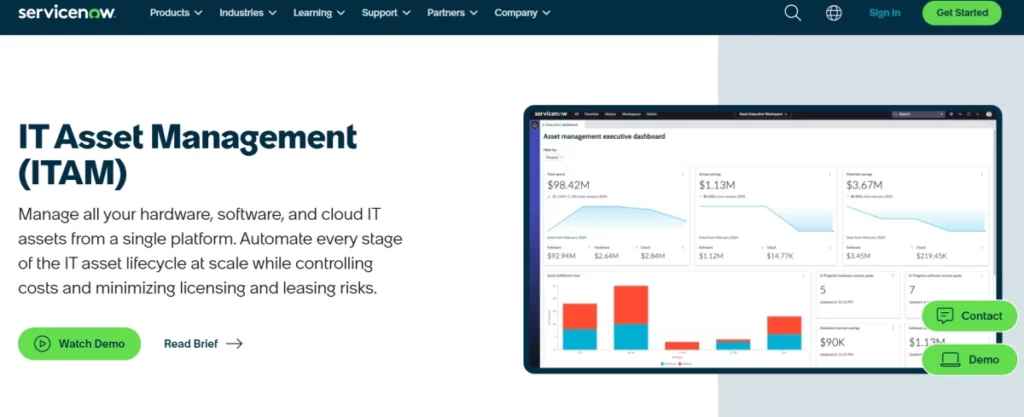
Task: Click the floating Demo laptop button
Action: tap(969, 360)
